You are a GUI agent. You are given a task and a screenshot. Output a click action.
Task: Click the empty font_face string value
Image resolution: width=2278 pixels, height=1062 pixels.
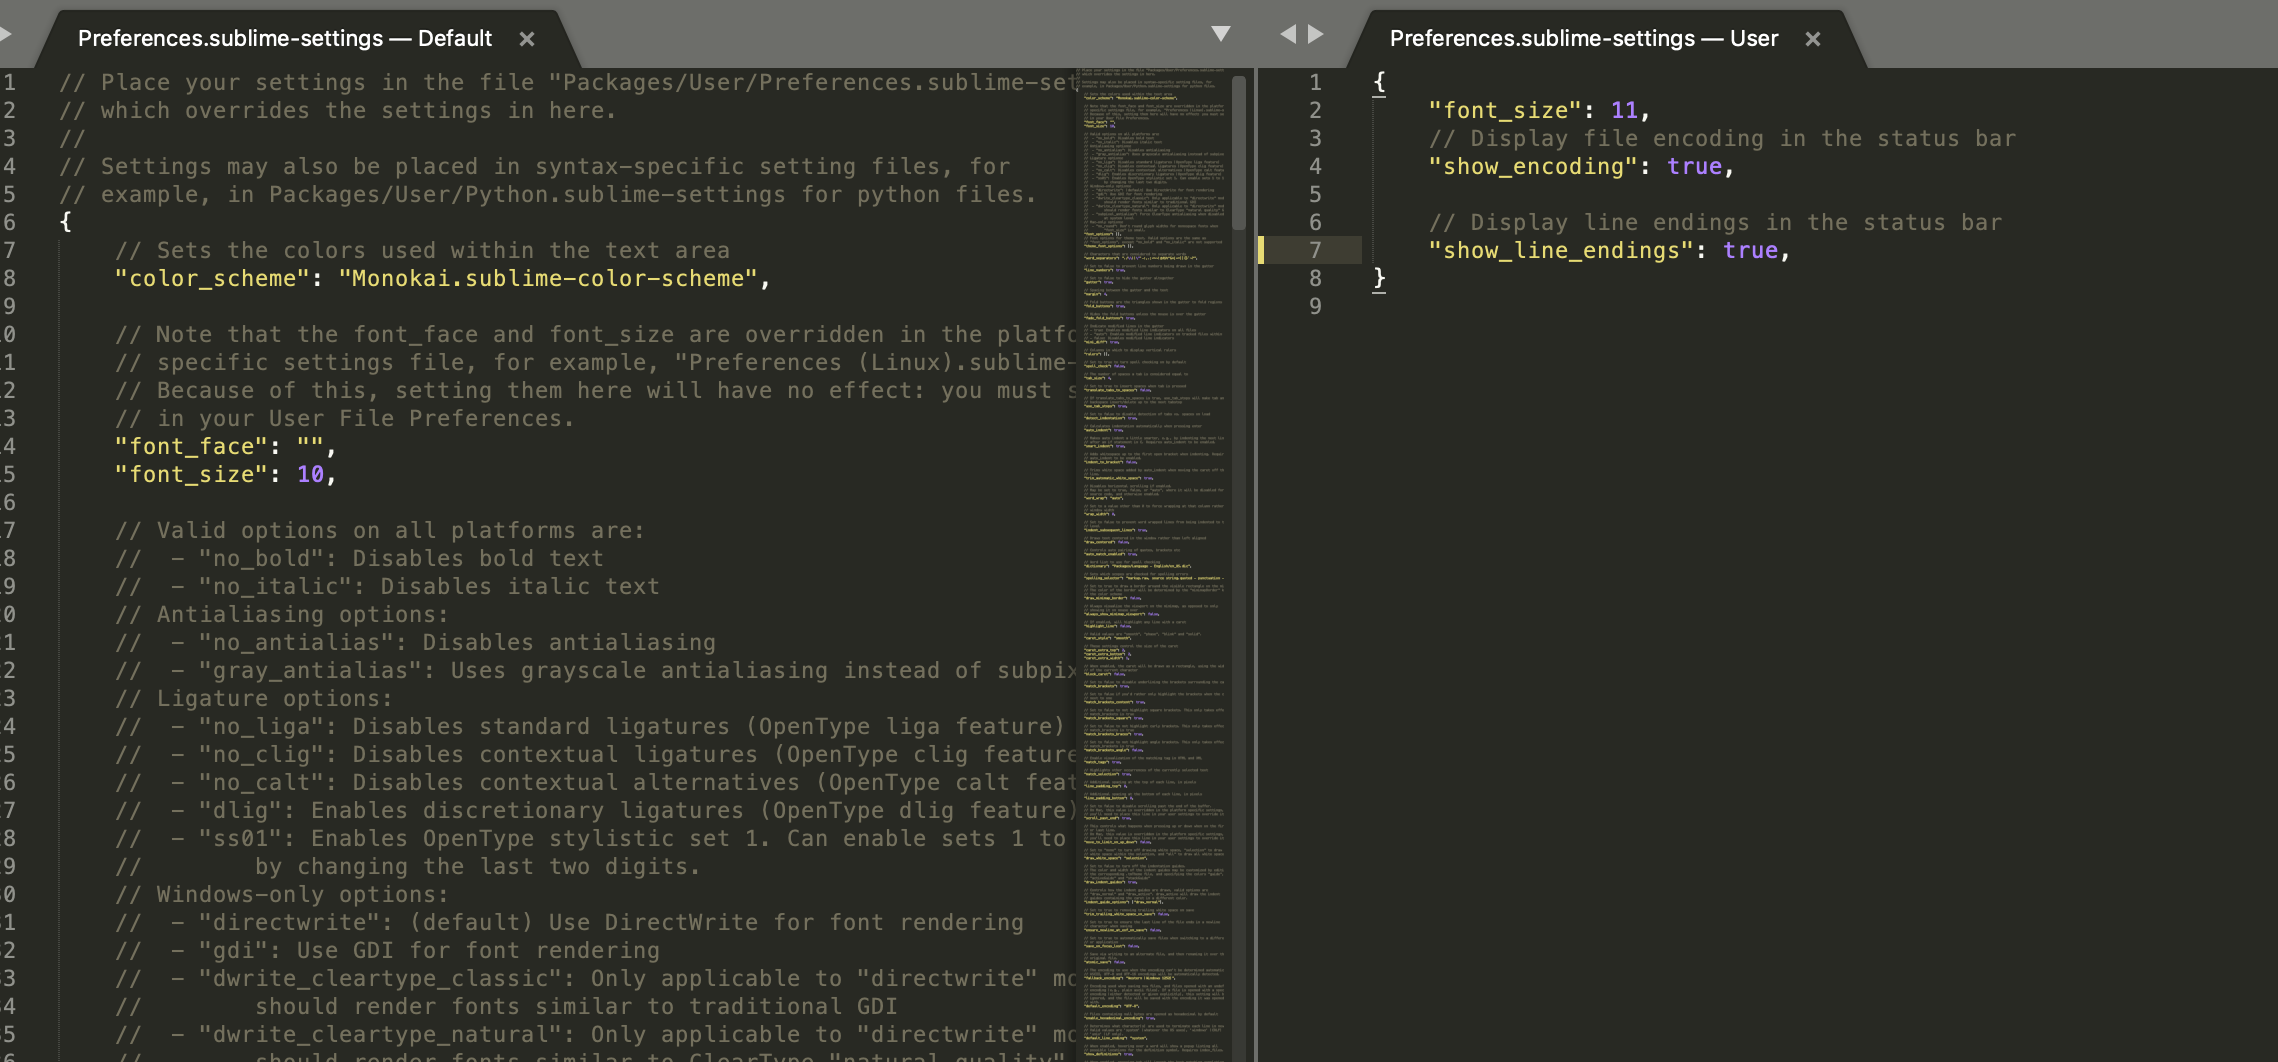[x=314, y=446]
